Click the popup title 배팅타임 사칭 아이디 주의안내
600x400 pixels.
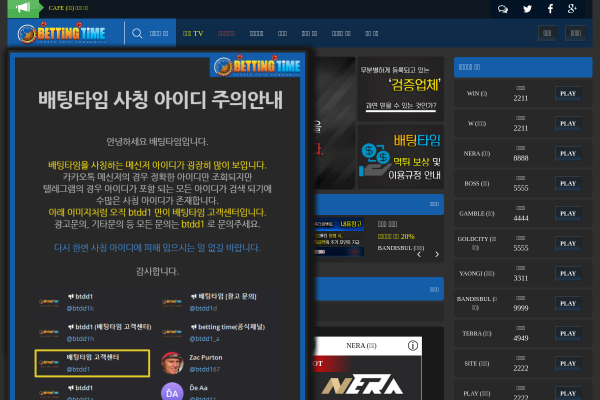point(160,100)
